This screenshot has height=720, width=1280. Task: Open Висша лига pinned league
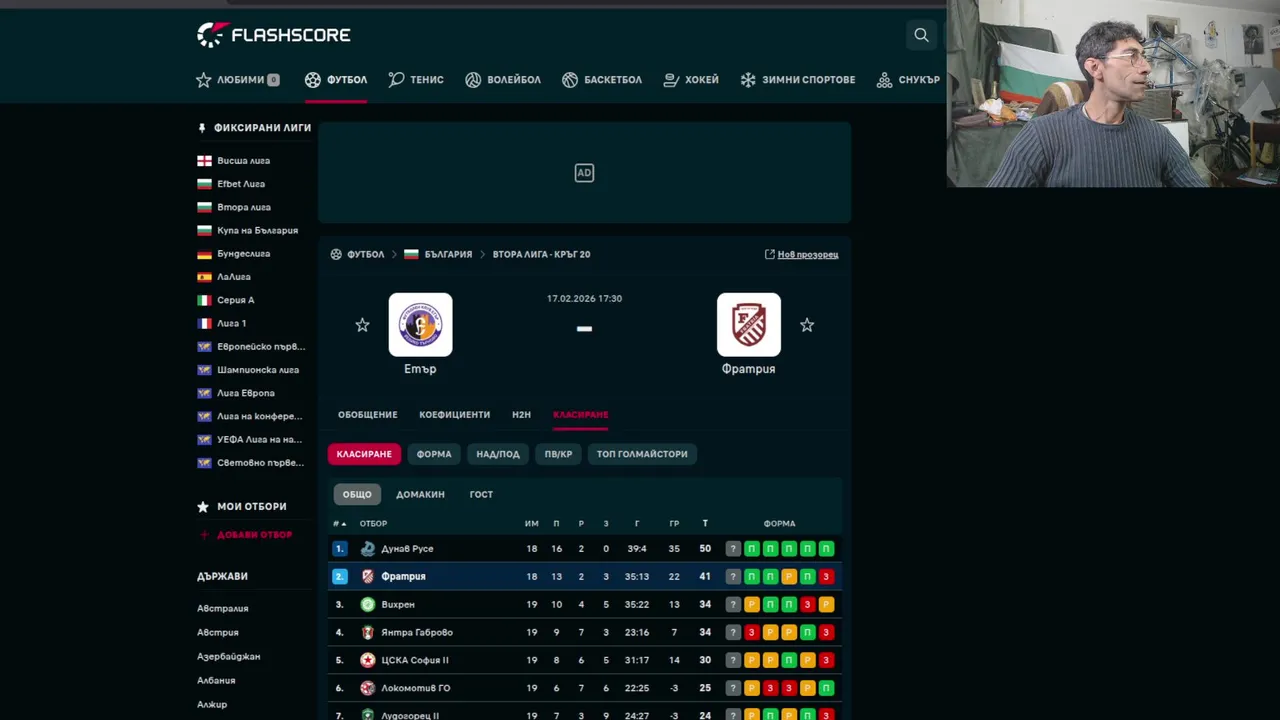[x=243, y=160]
